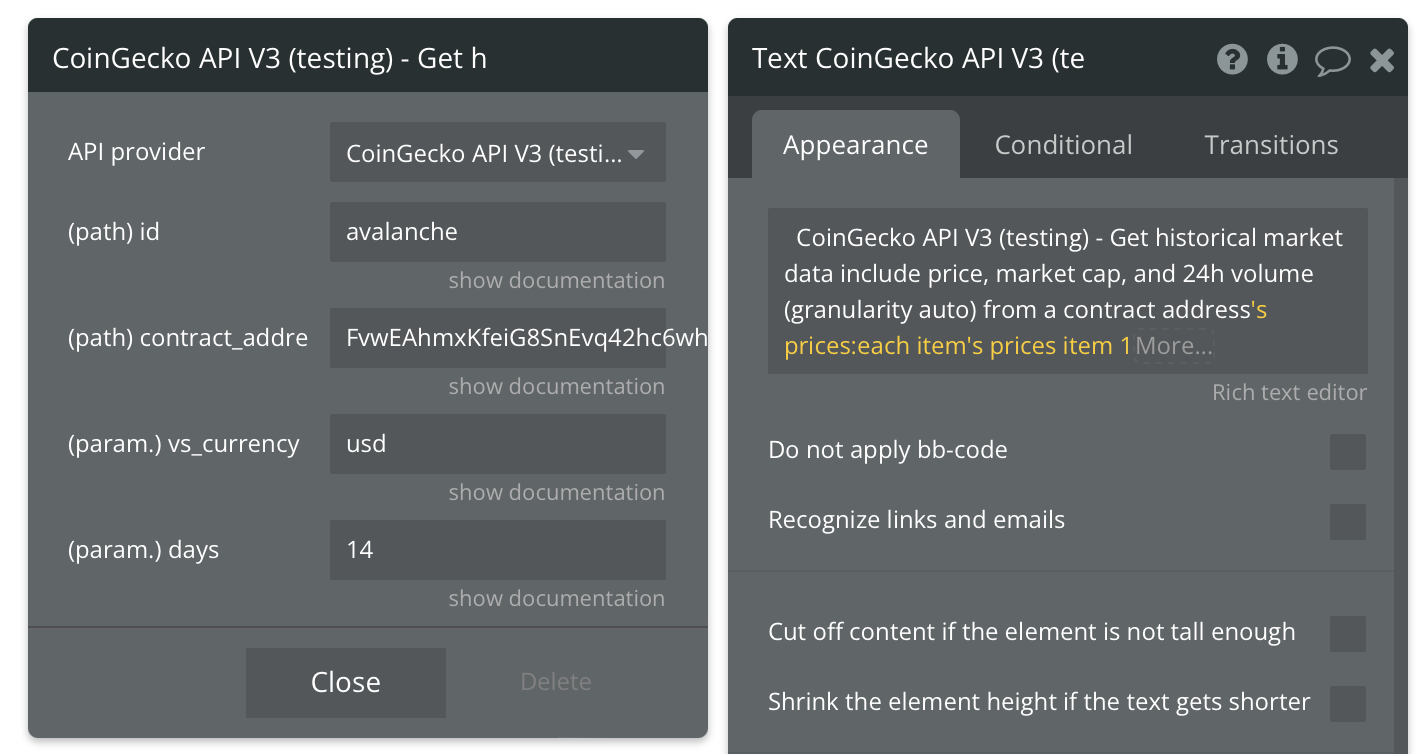Image resolution: width=1424 pixels, height=754 pixels.
Task: Check Cut off content if not tall enough
Action: coord(1348,634)
